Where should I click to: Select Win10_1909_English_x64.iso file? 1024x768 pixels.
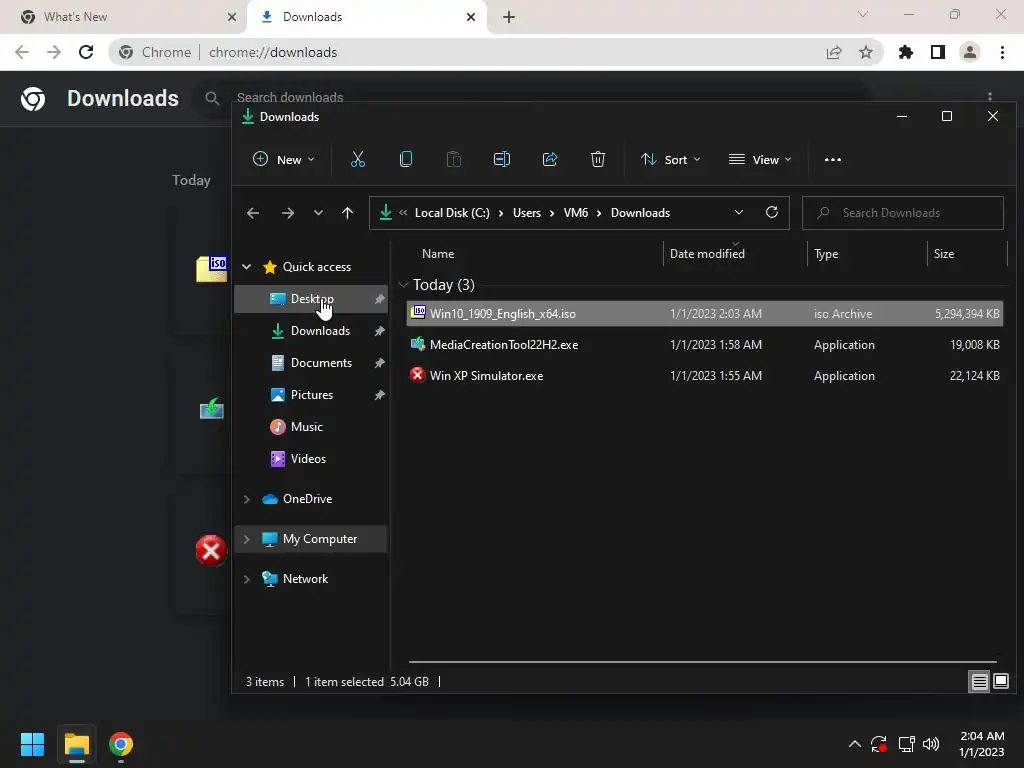pyautogui.click(x=705, y=314)
